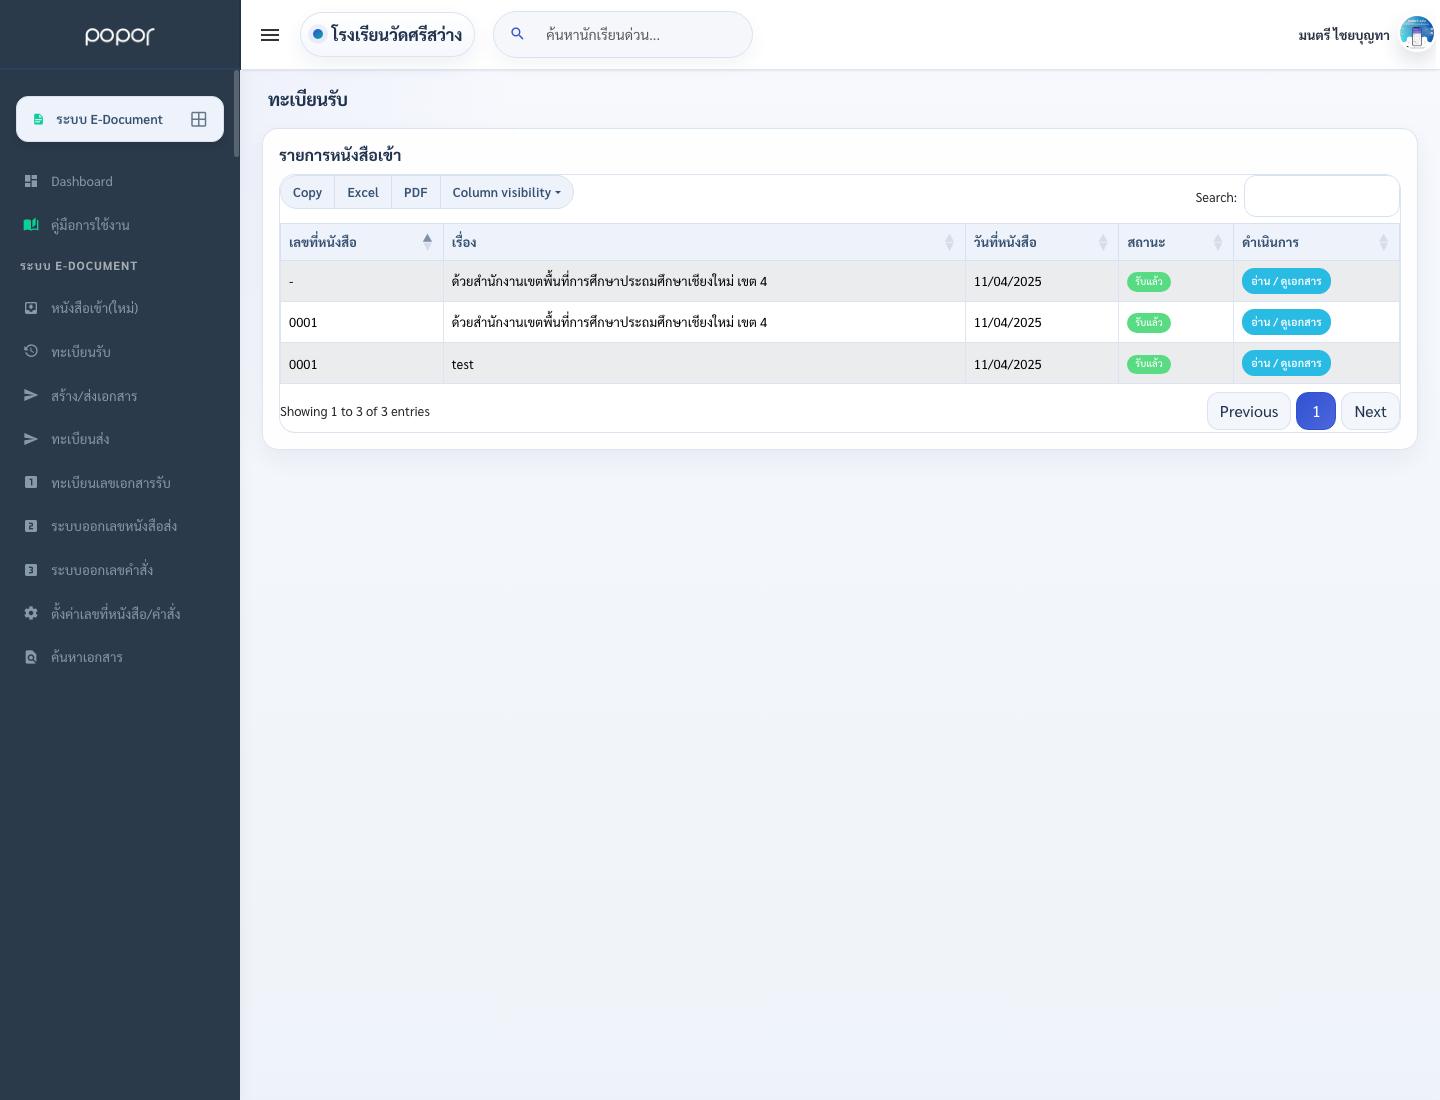This screenshot has width=1440, height=1100.
Task: Export table with Excel button
Action: tap(363, 192)
